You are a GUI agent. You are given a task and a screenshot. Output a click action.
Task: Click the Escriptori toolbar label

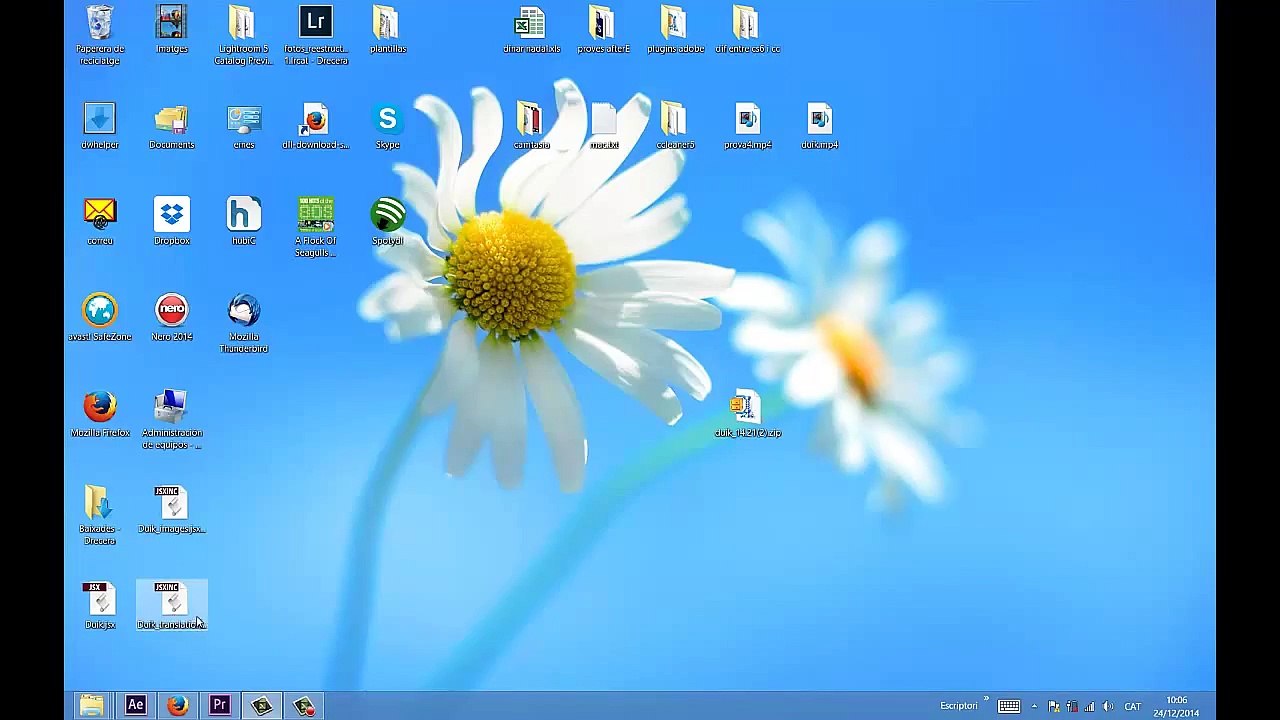tap(958, 706)
